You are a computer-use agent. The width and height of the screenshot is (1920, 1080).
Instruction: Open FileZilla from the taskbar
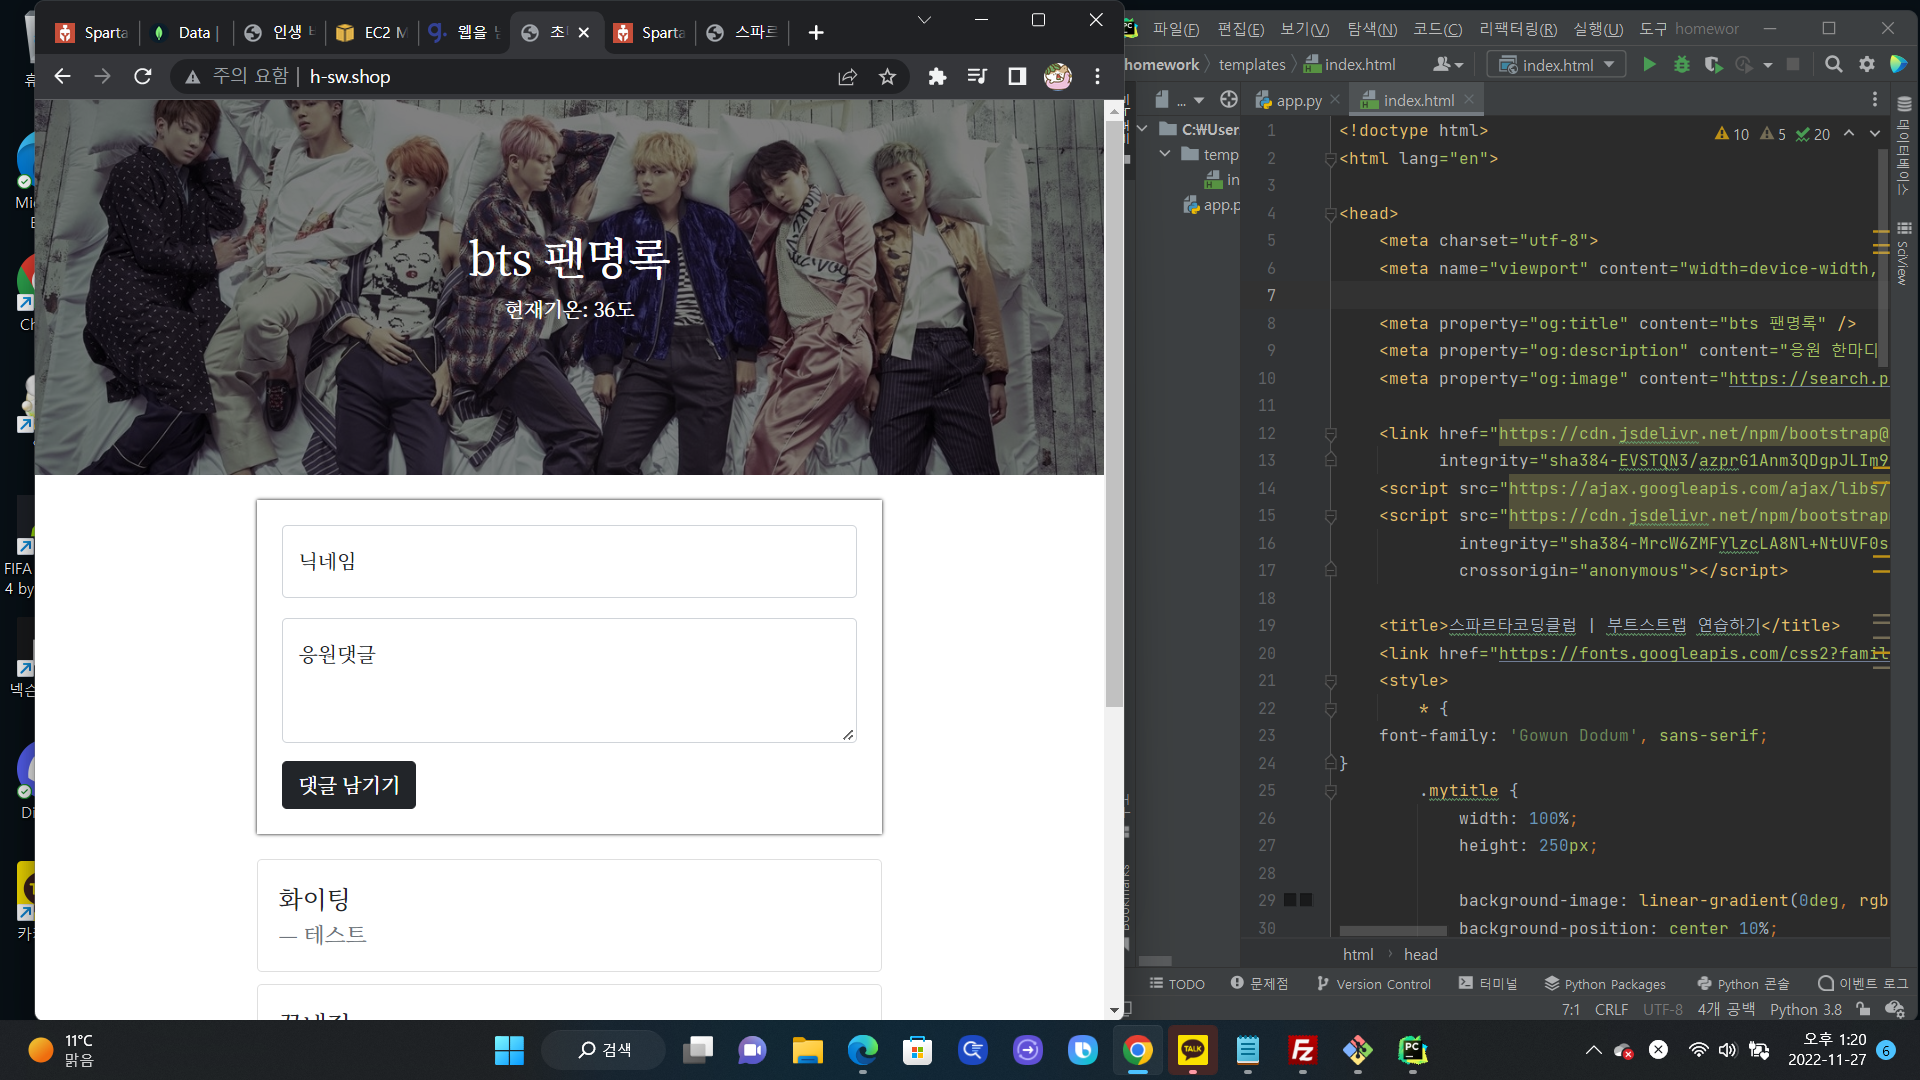[x=1302, y=1050]
